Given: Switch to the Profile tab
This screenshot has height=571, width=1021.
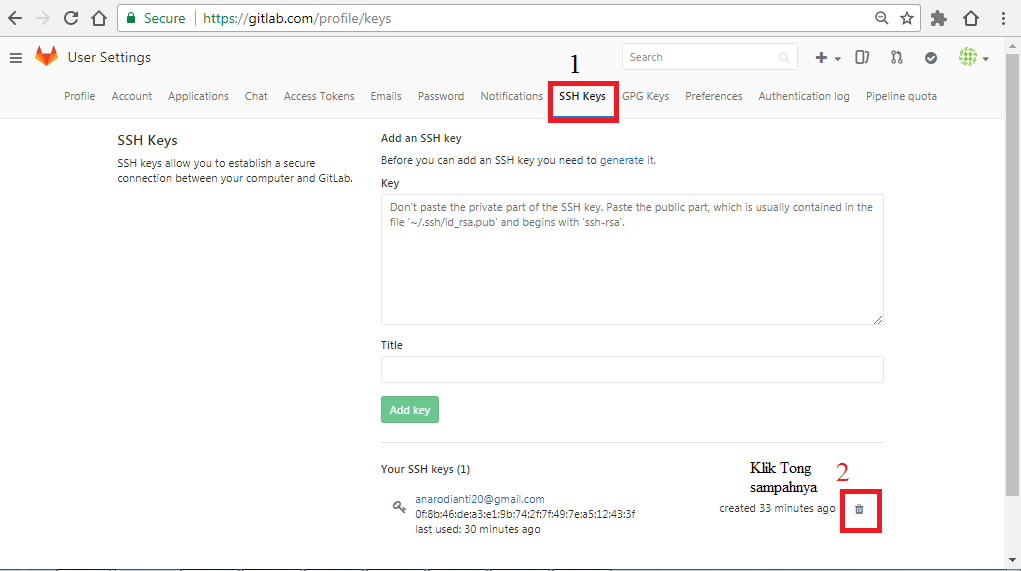Looking at the screenshot, I should coord(79,96).
